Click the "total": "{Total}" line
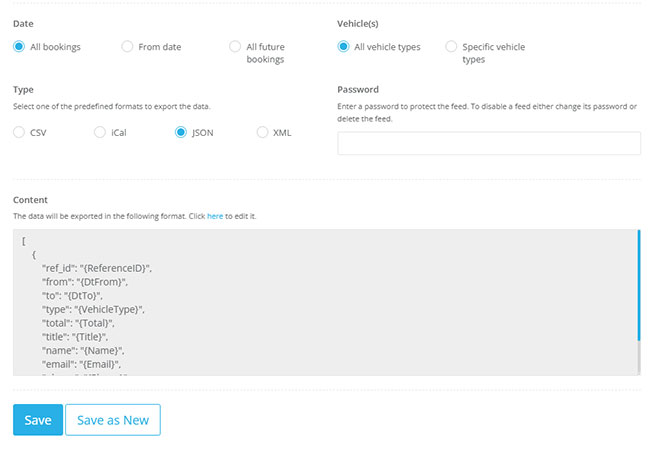Viewport: 650px width, 450px height. pyautogui.click(x=78, y=323)
